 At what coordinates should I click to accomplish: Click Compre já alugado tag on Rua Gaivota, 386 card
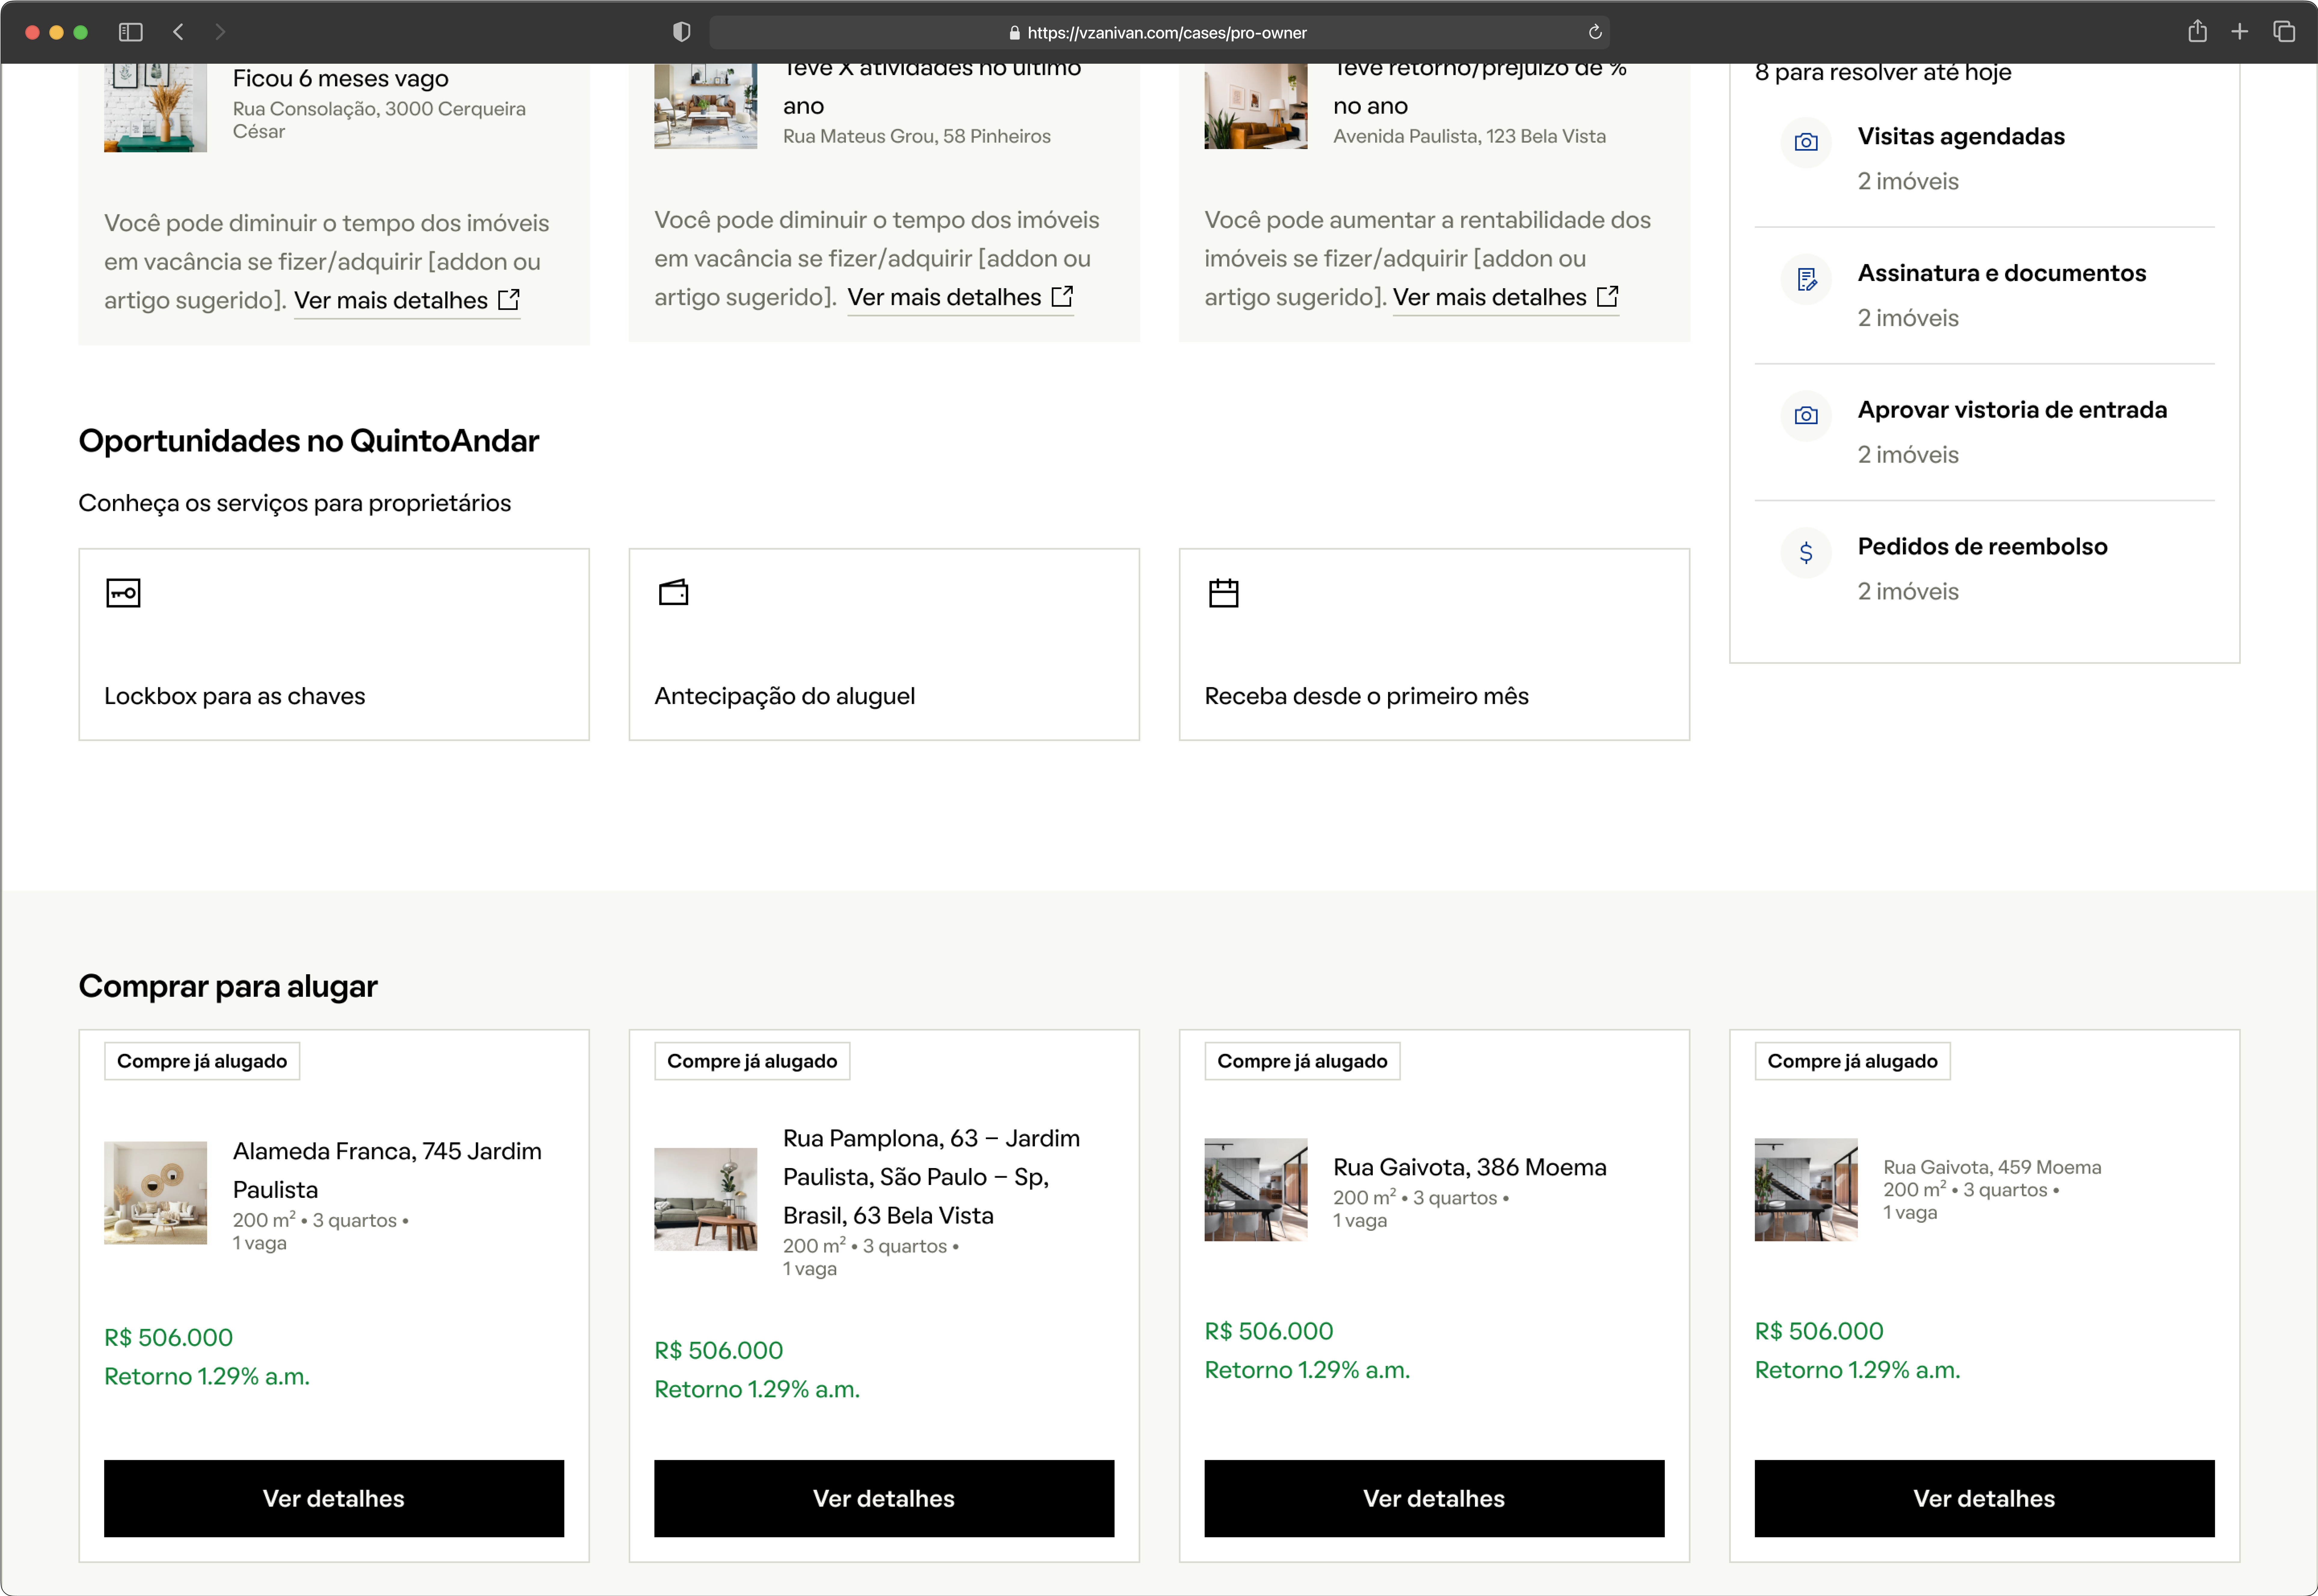tap(1302, 1061)
